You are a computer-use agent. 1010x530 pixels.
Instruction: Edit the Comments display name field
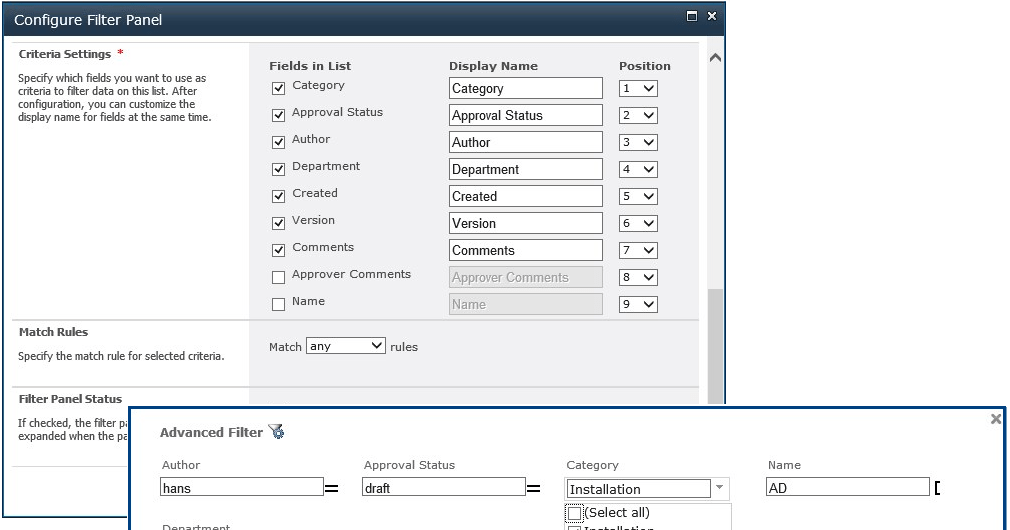(x=526, y=251)
